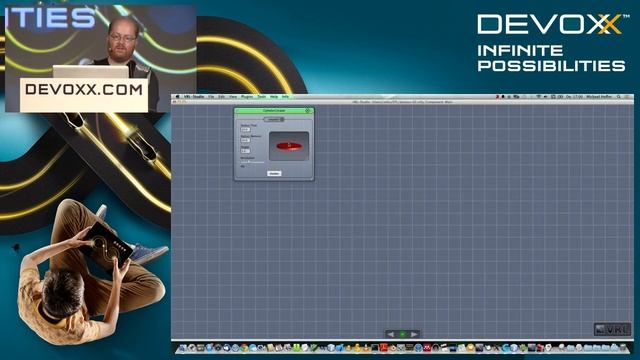640x360 pixels.
Task: Open the Help menu
Action: (274, 97)
